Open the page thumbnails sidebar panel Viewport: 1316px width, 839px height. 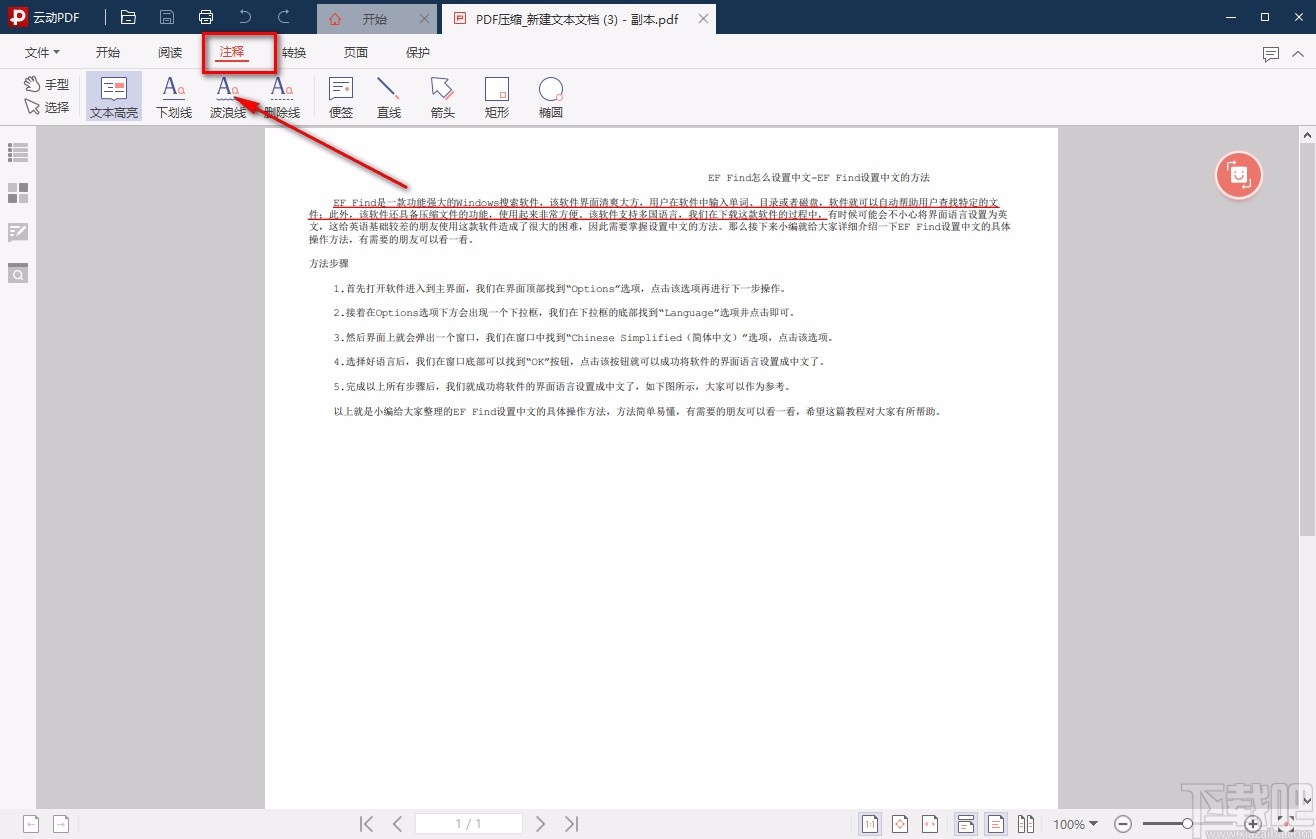pyautogui.click(x=17, y=192)
